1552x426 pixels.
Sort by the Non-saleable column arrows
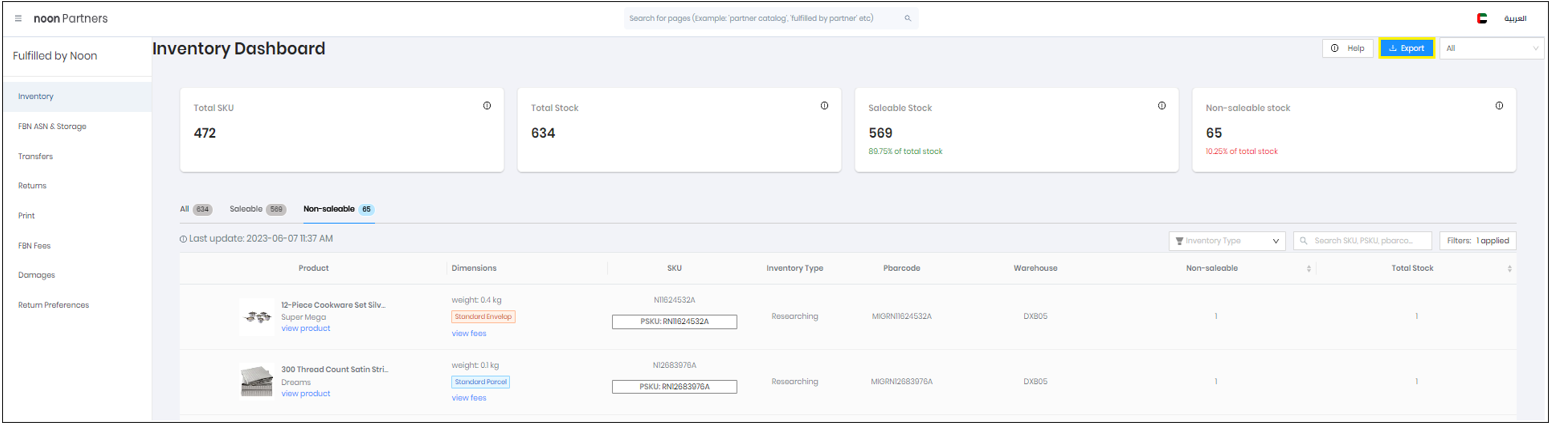[x=1309, y=268]
